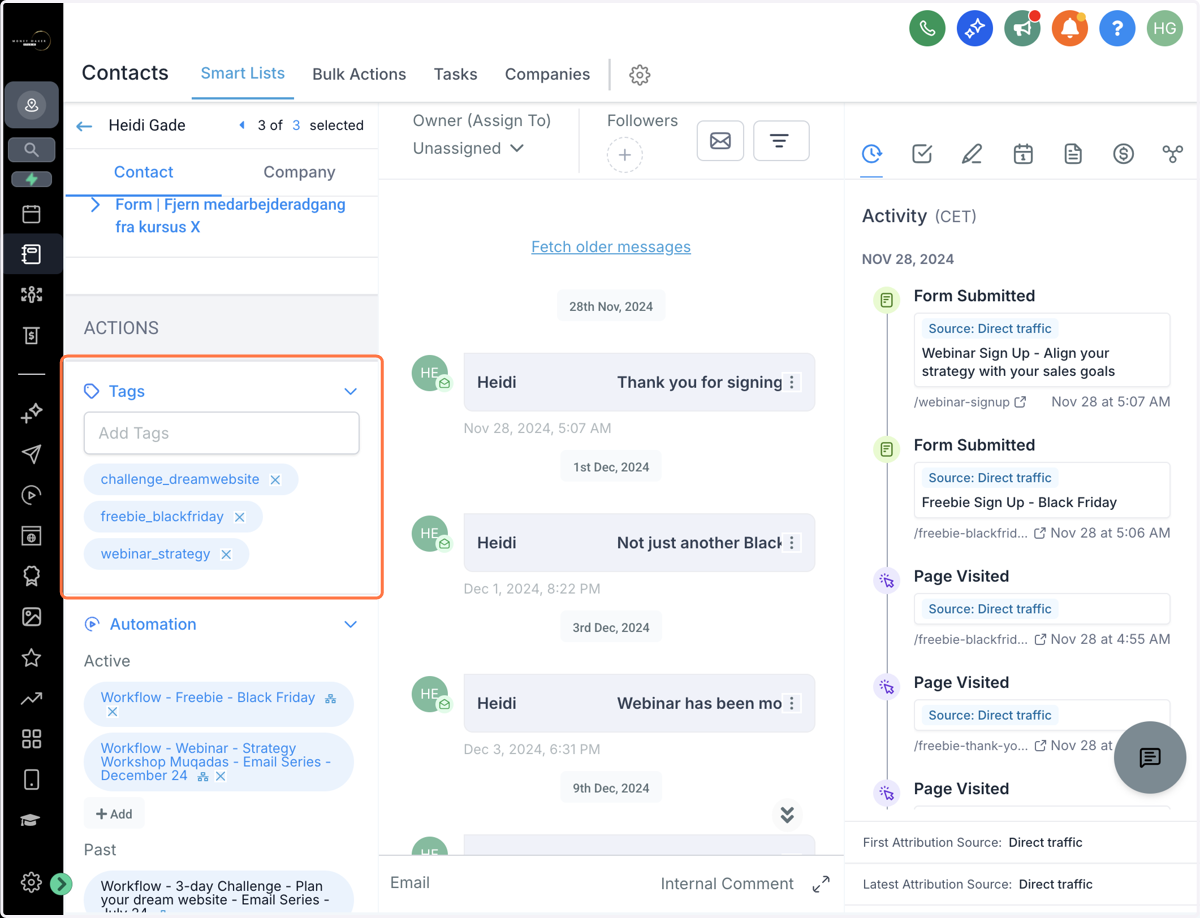This screenshot has width=1200, height=918.
Task: Add a follower with the plus circle
Action: (624, 155)
